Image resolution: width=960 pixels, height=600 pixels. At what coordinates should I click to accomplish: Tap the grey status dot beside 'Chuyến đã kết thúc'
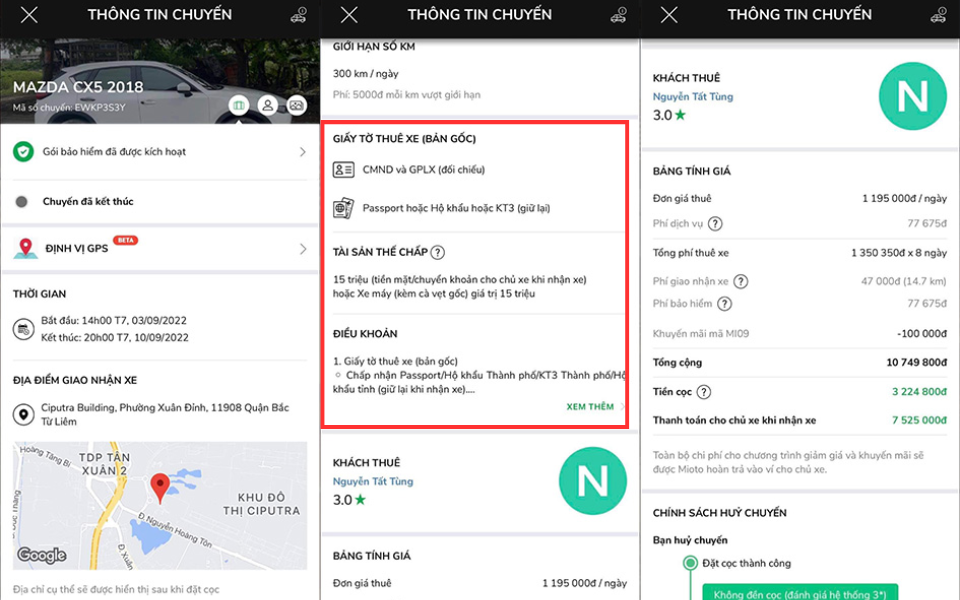tap(21, 201)
